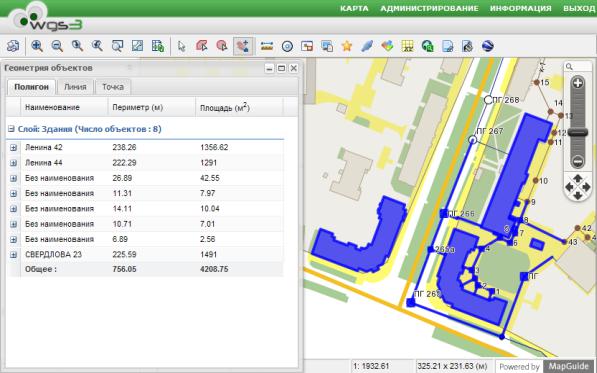Pan the map down with arrow
Screen dimensions: 597x373
click(x=578, y=195)
